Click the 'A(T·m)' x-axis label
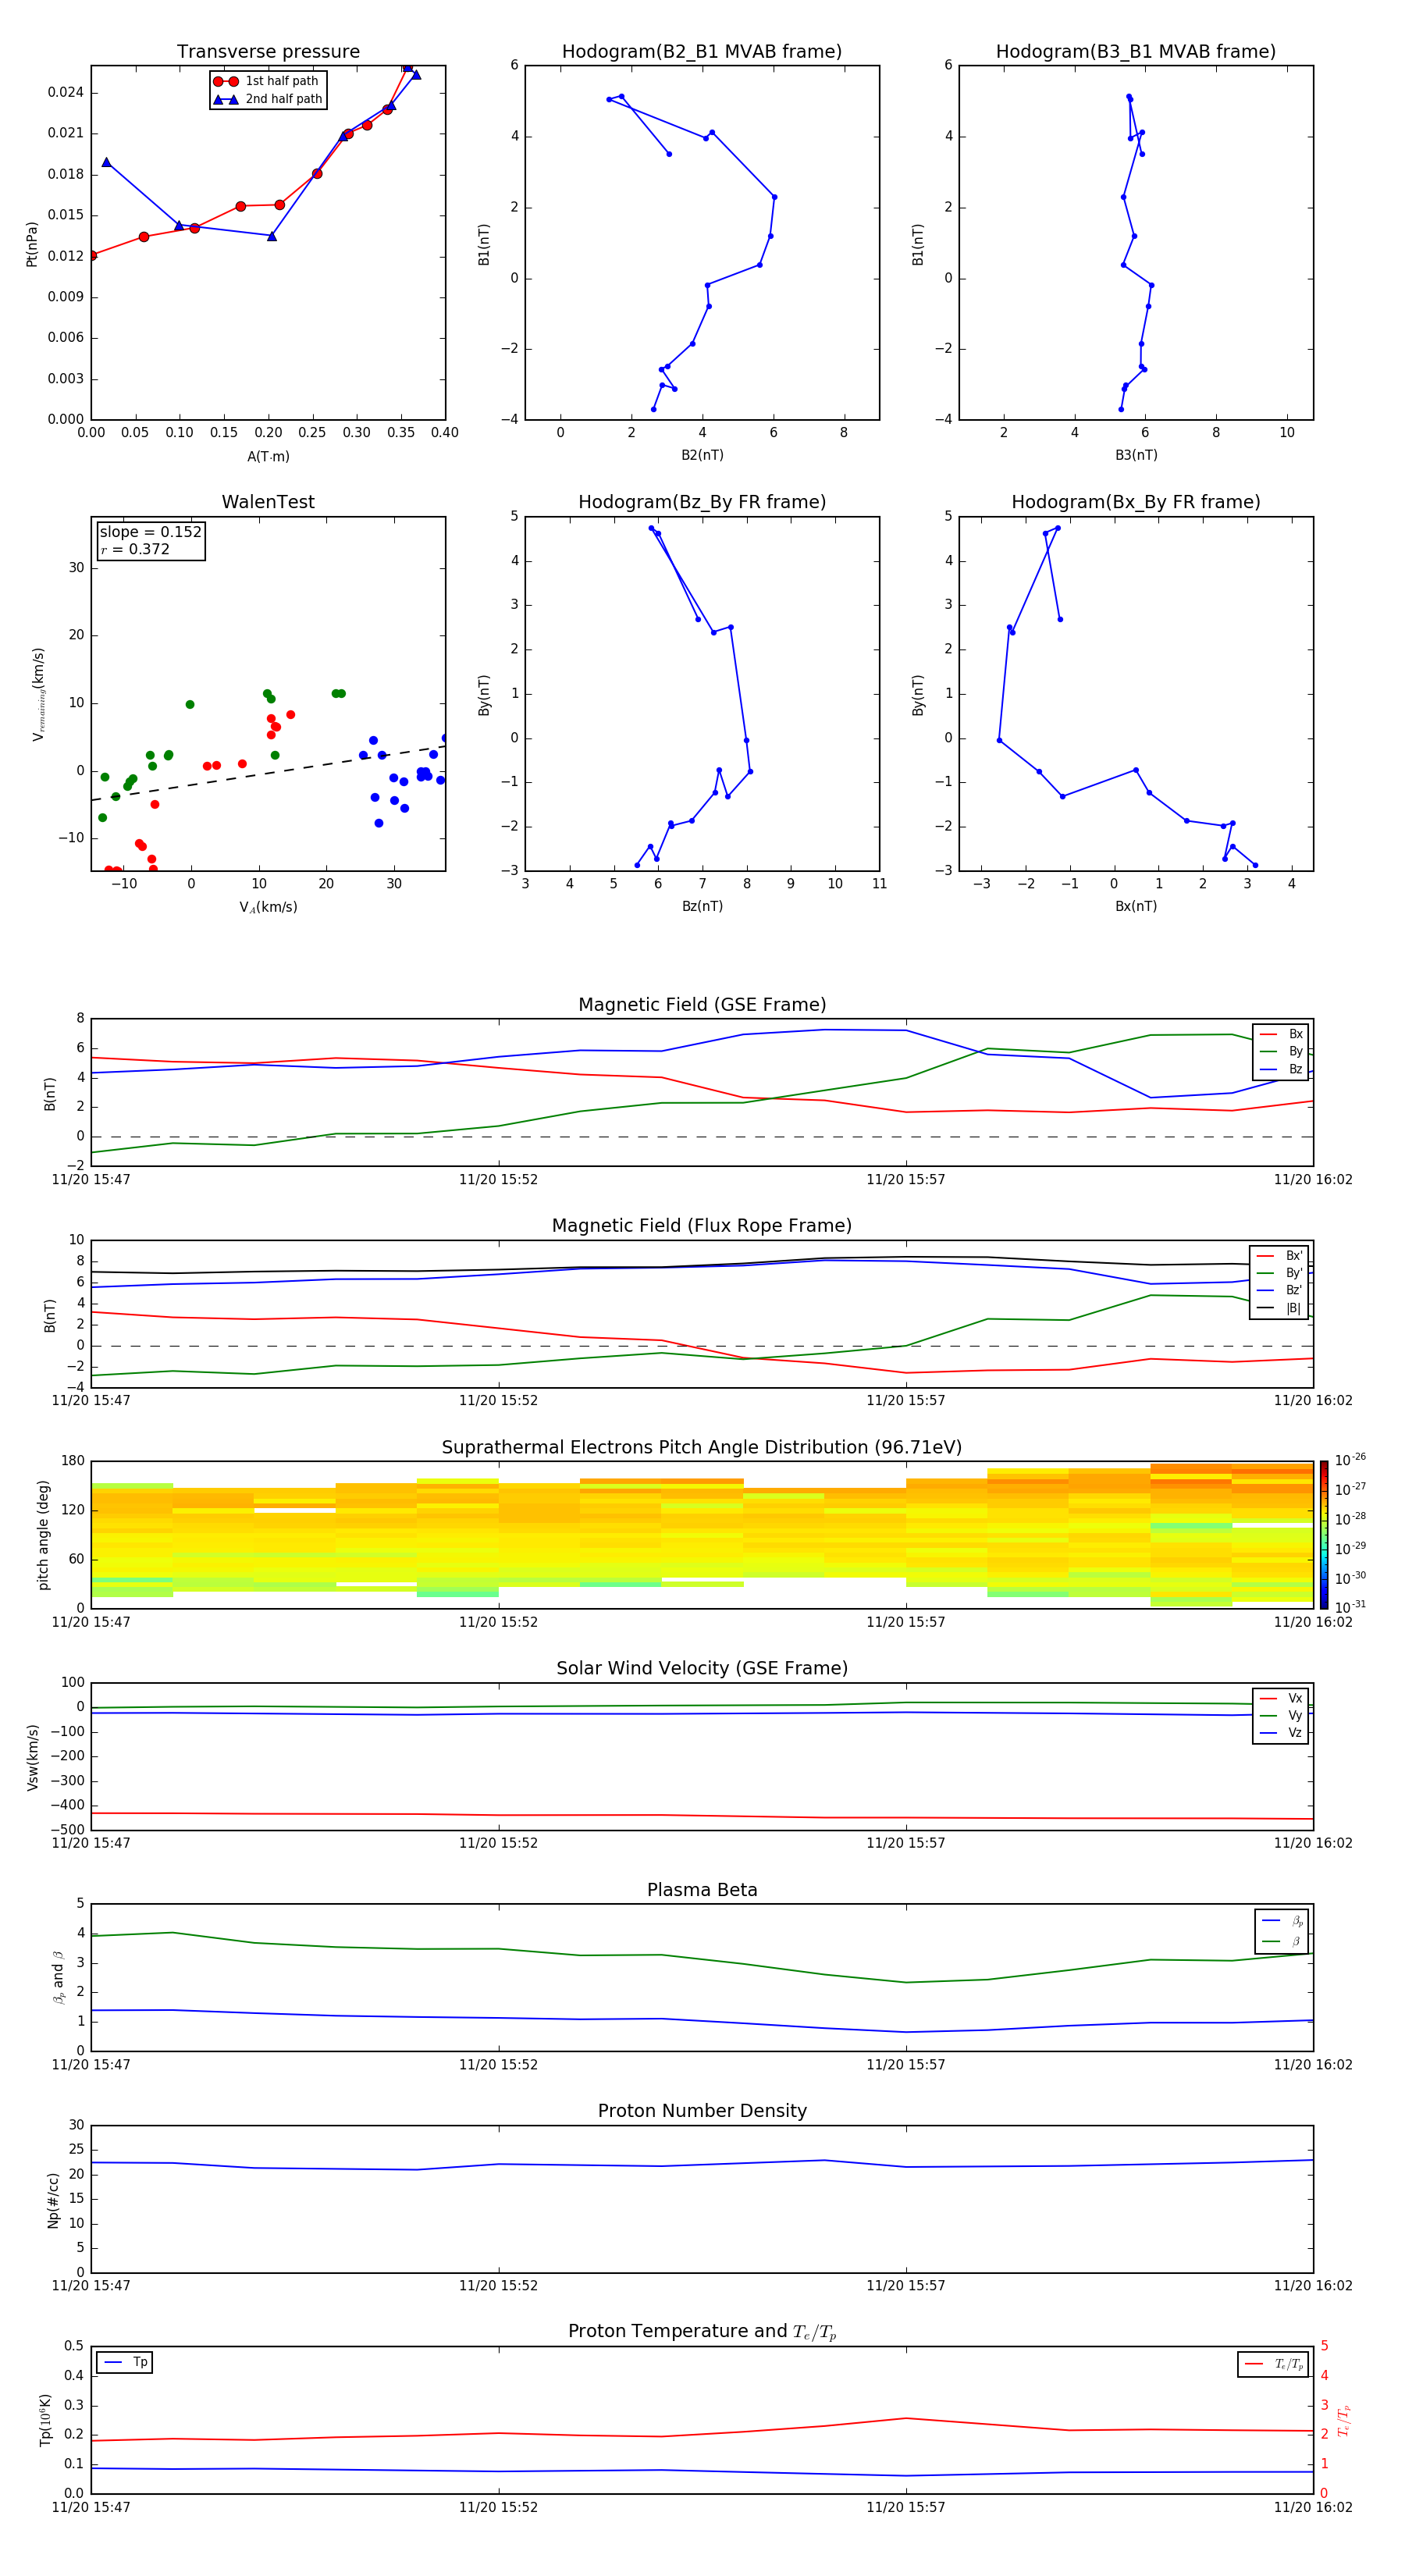1405x2576 pixels. (268, 457)
